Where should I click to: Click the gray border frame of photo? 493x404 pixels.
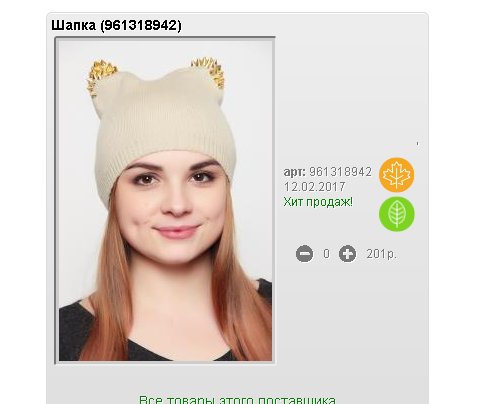coord(56,201)
